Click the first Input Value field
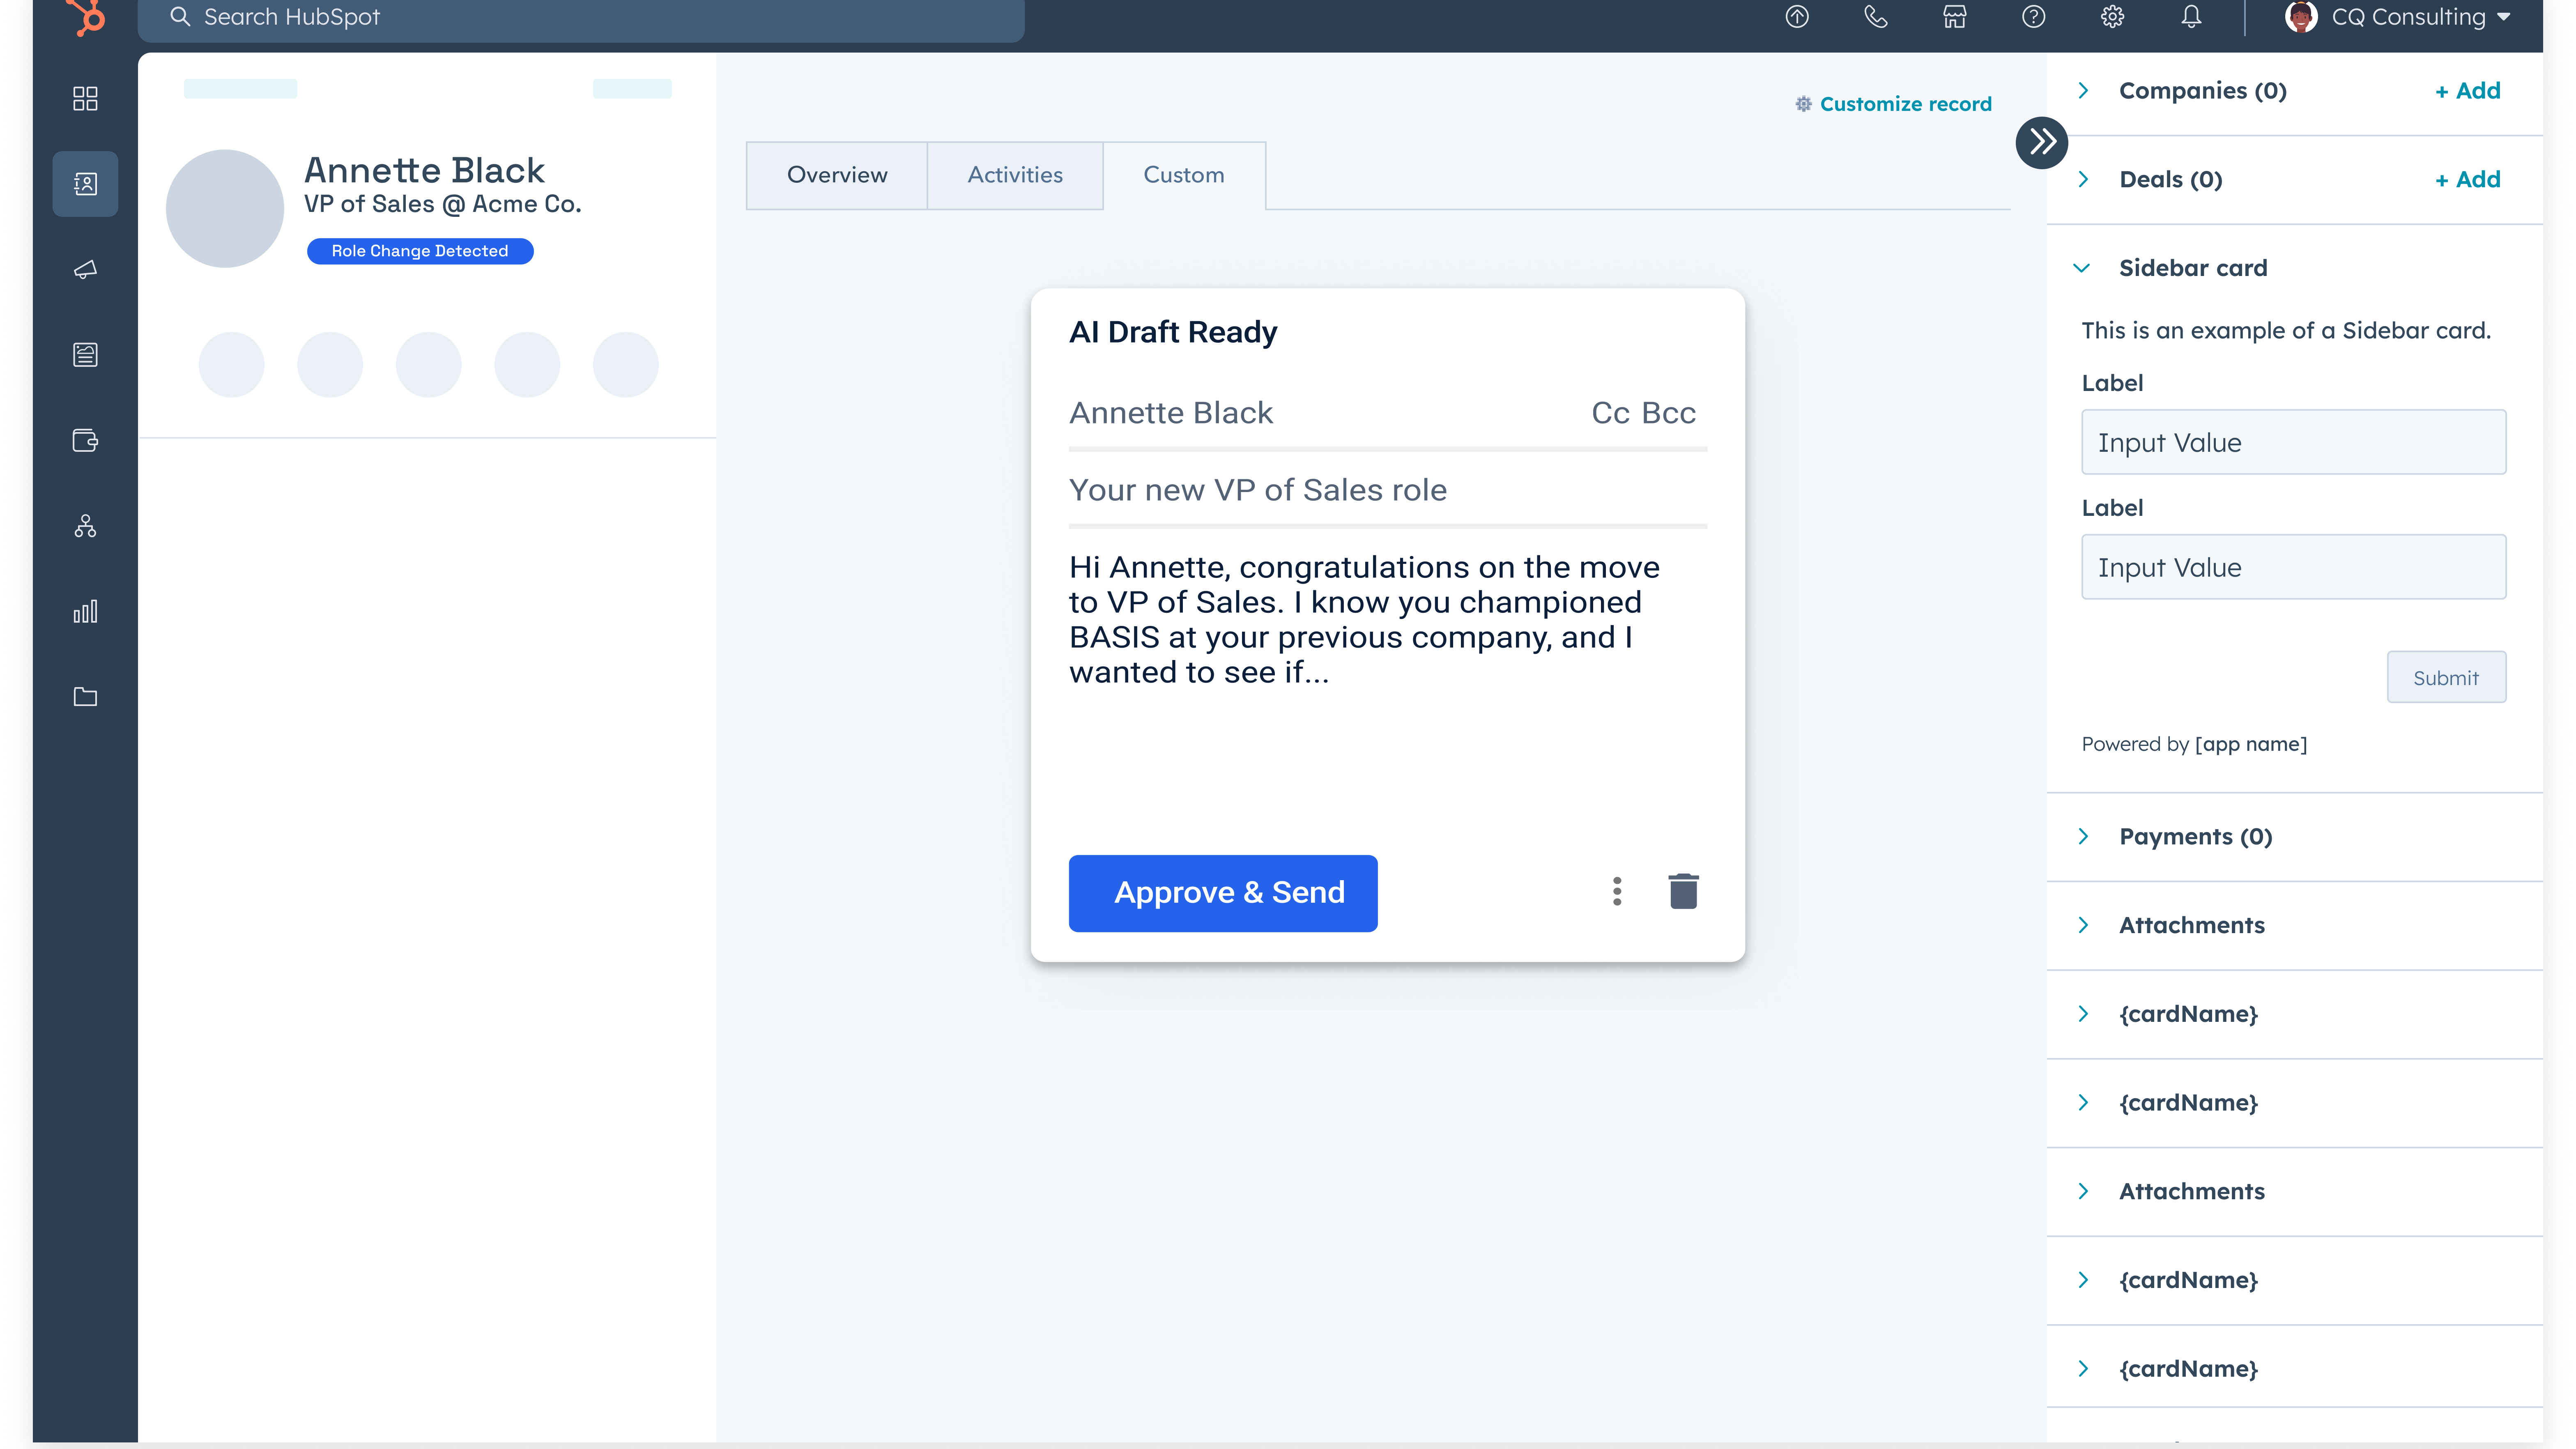Image resolution: width=2576 pixels, height=1449 pixels. pyautogui.click(x=2293, y=442)
